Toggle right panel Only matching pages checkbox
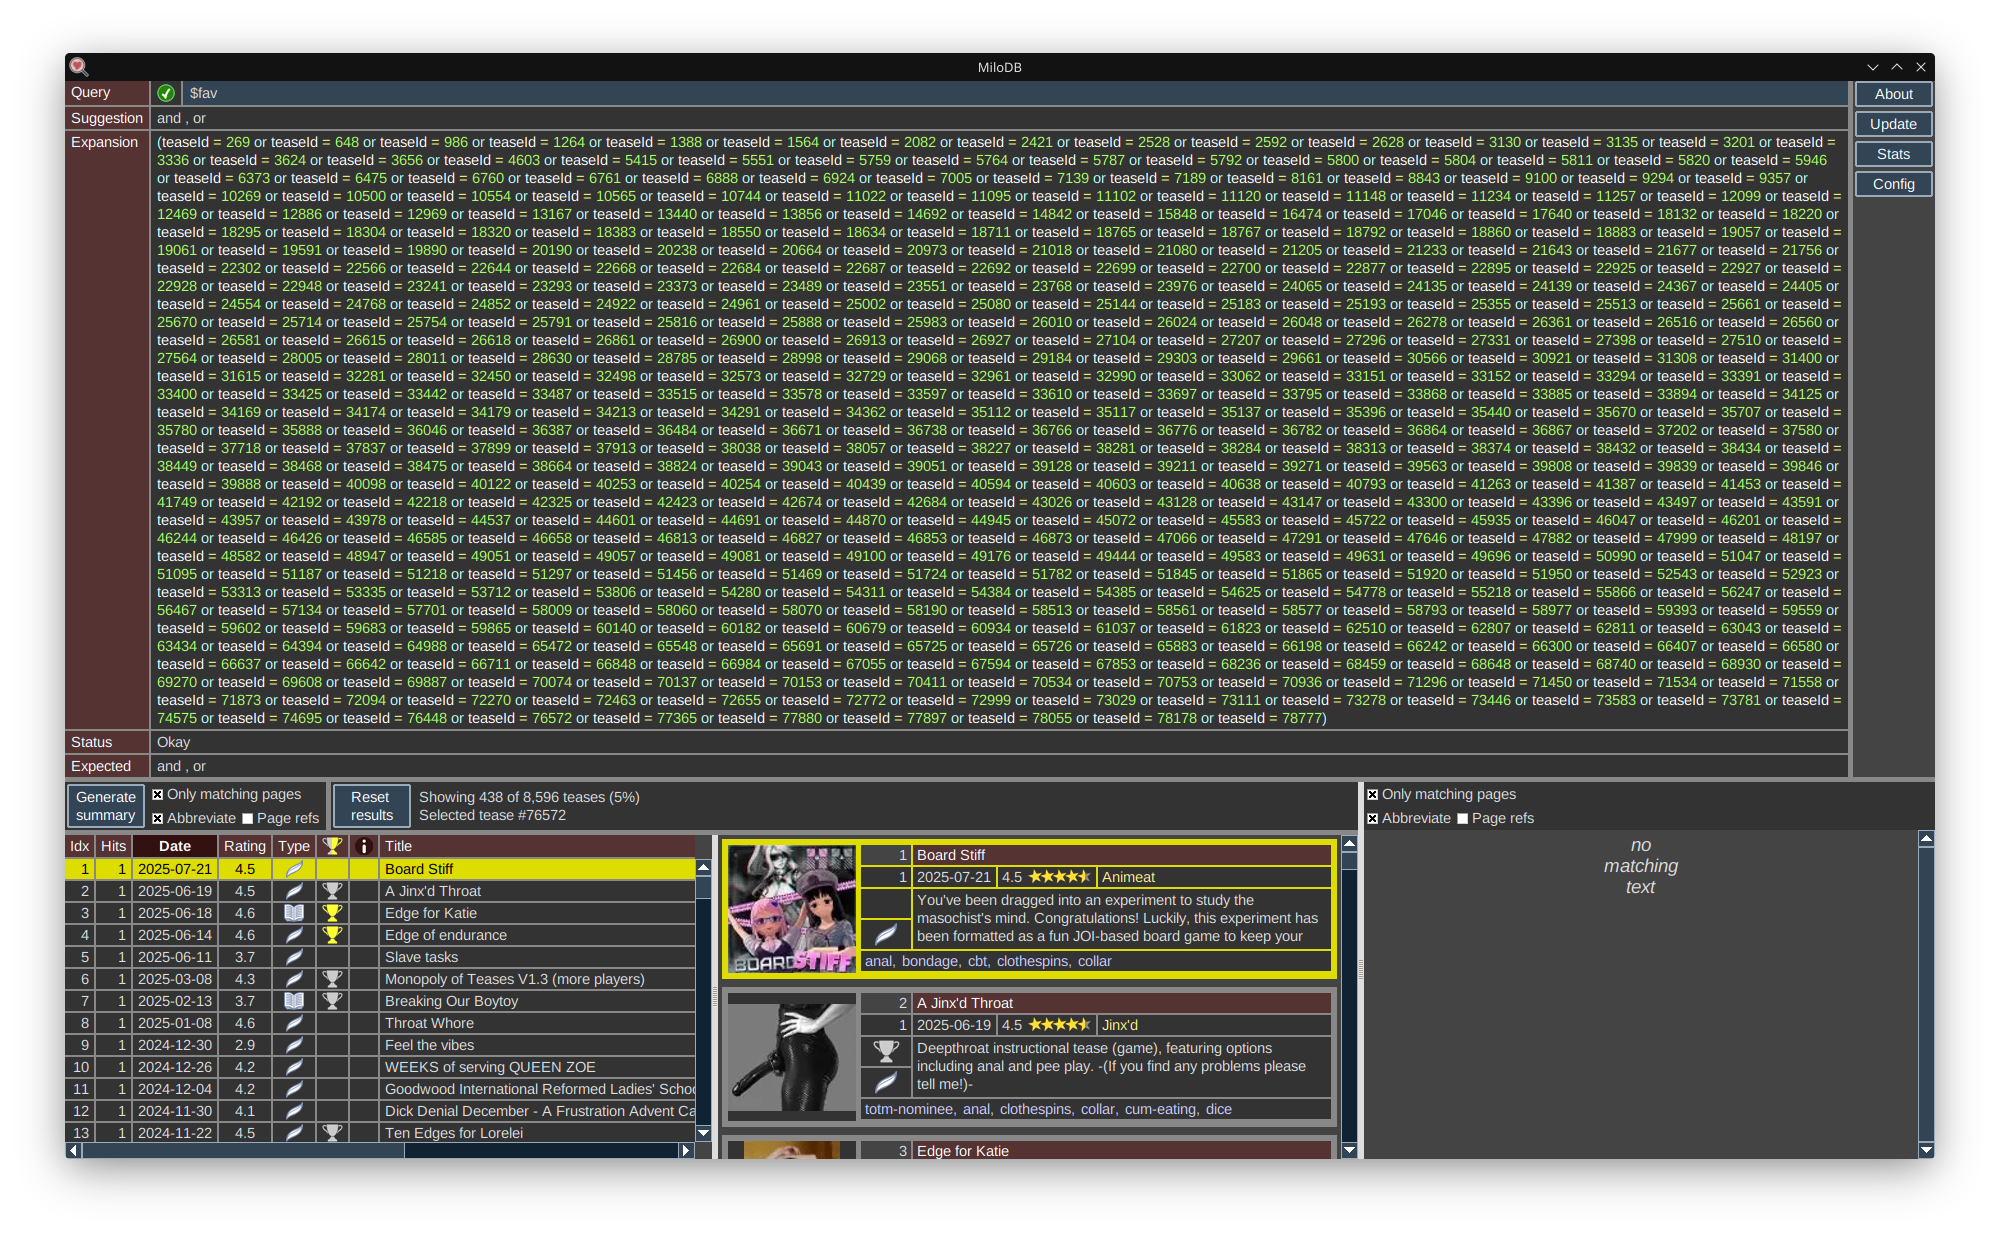 coord(1372,795)
